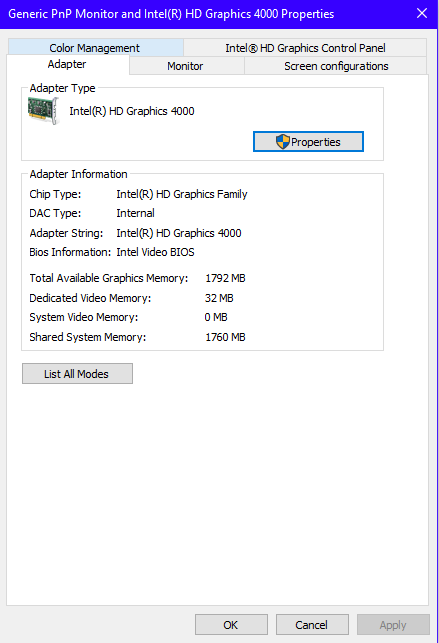The width and height of the screenshot is (439, 643).
Task: Click the Adapter Information group heading
Action: pyautogui.click(x=78, y=174)
